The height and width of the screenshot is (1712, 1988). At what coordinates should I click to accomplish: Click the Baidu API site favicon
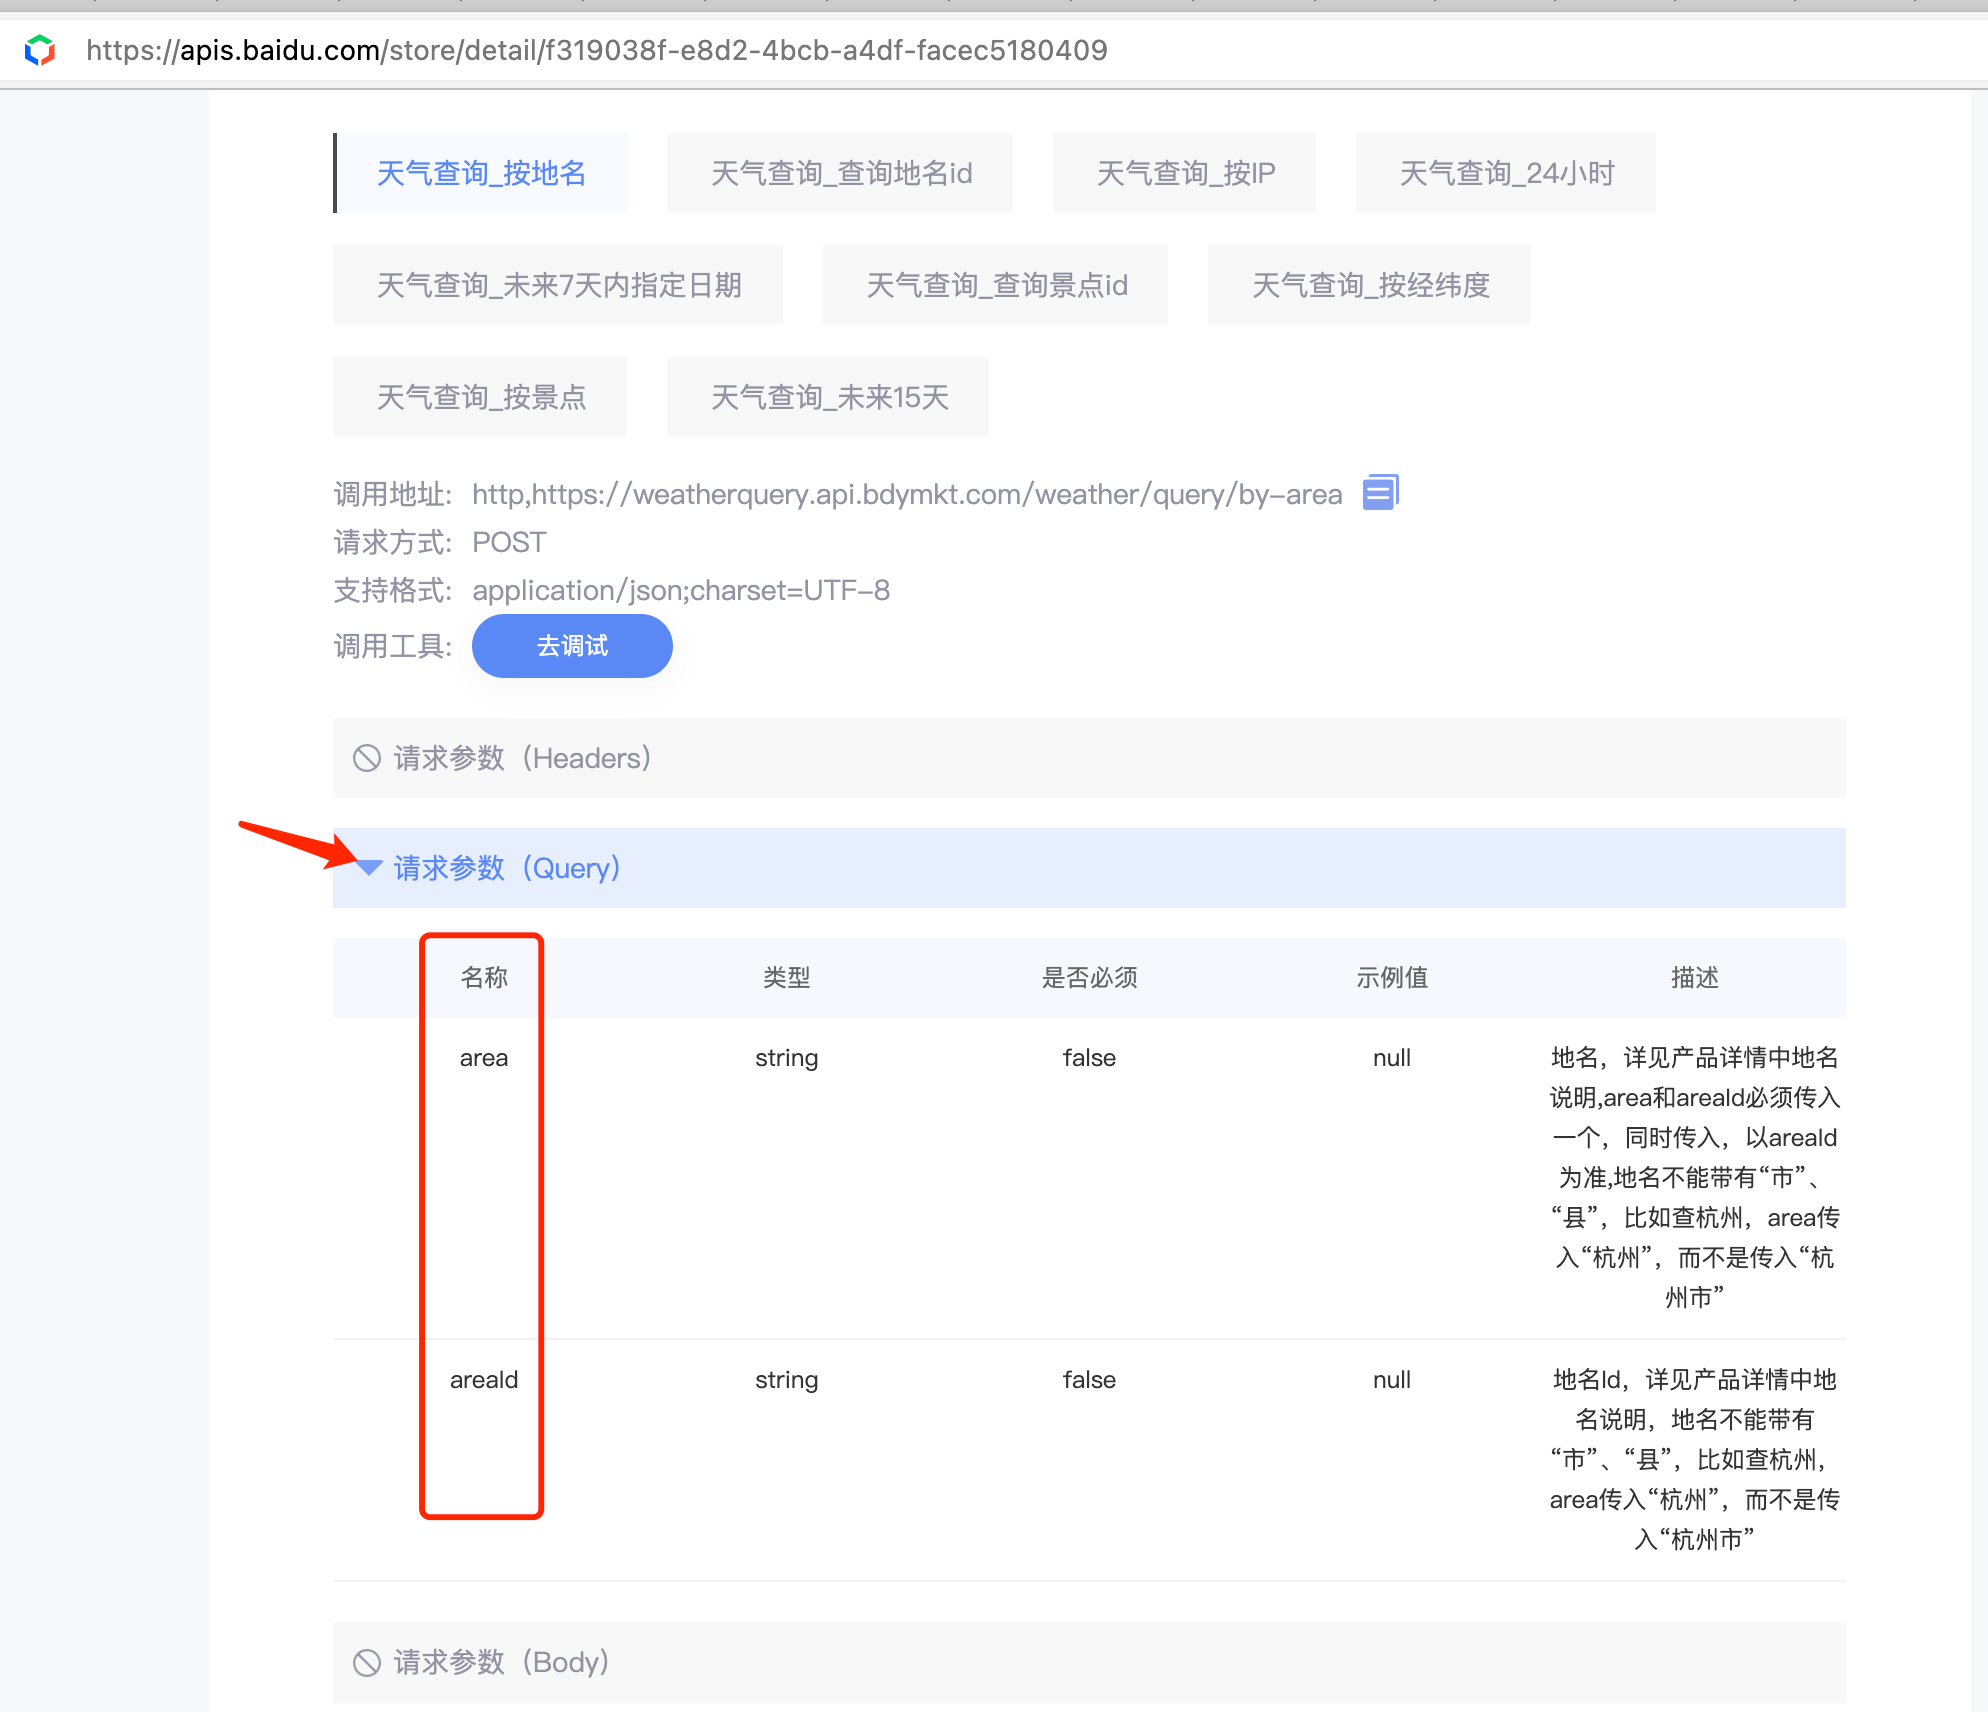pyautogui.click(x=40, y=50)
